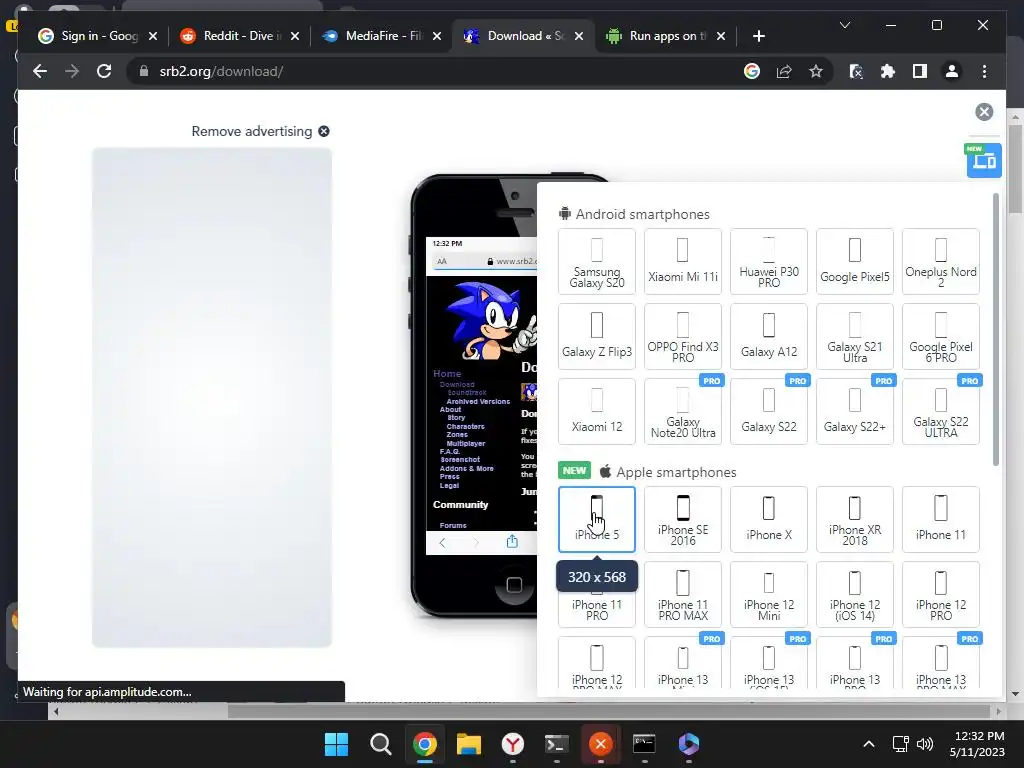Select the Xiaomi 12 device

click(597, 412)
